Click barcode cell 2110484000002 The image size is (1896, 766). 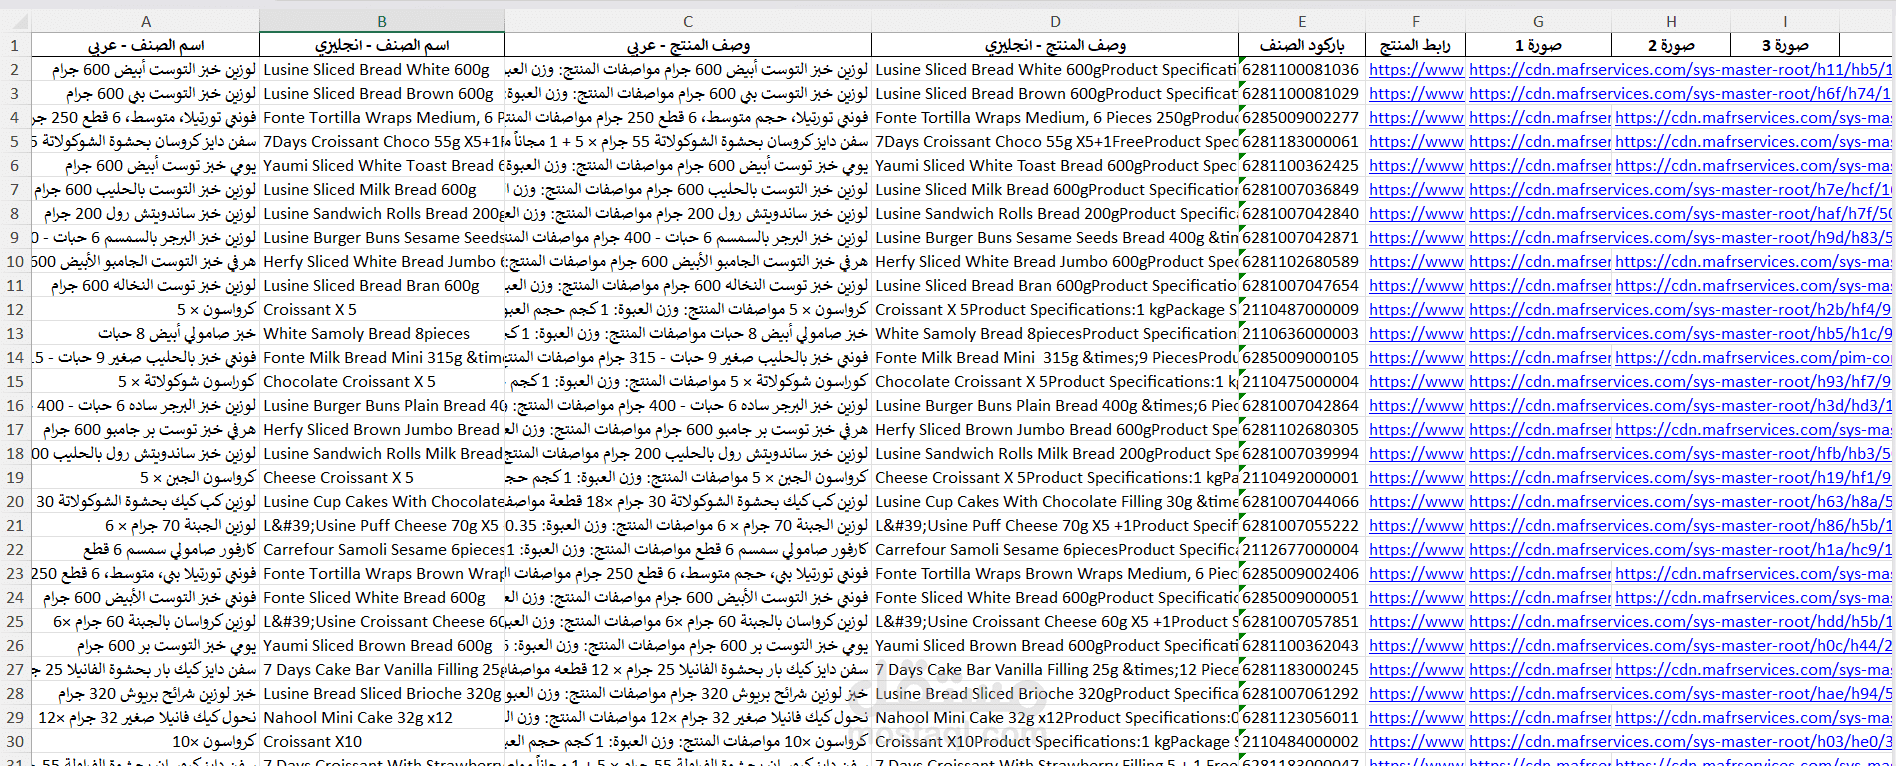coord(1302,741)
